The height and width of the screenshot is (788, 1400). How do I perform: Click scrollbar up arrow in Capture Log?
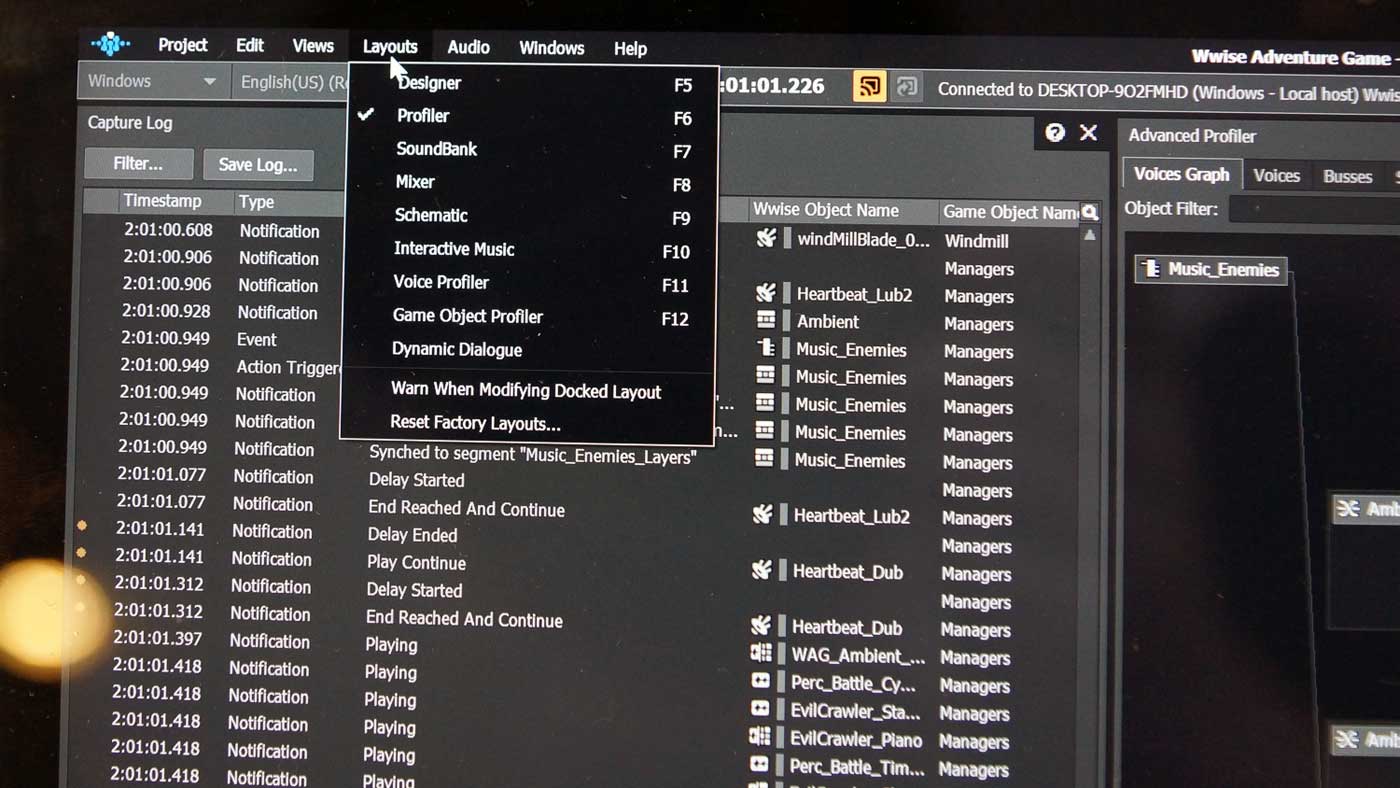coord(1089,235)
